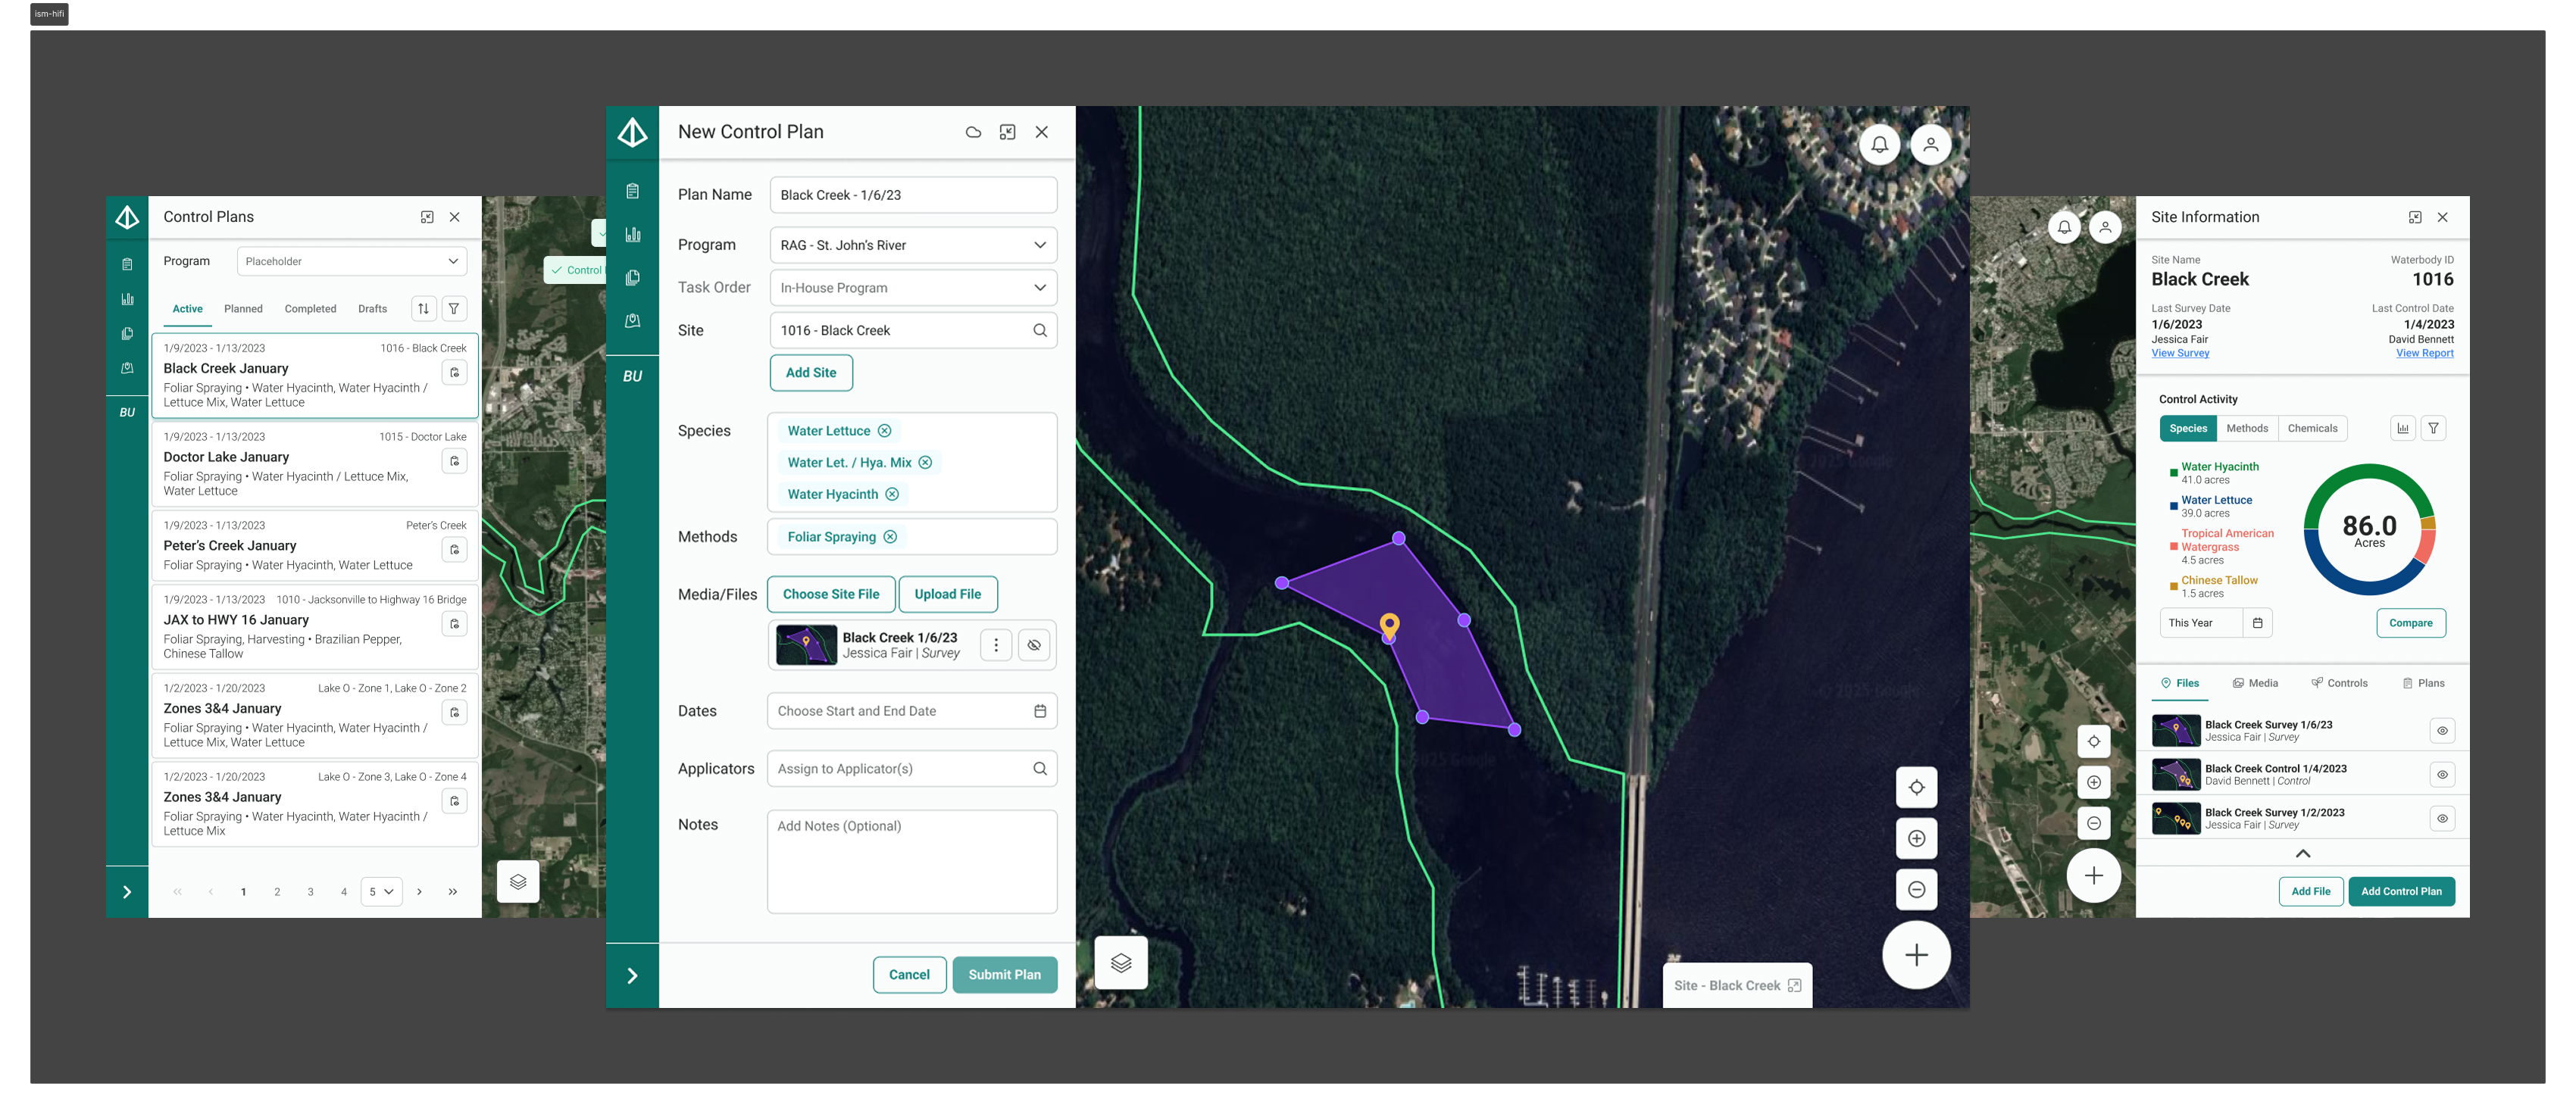
Task: Open layers button on center map
Action: 1120,962
